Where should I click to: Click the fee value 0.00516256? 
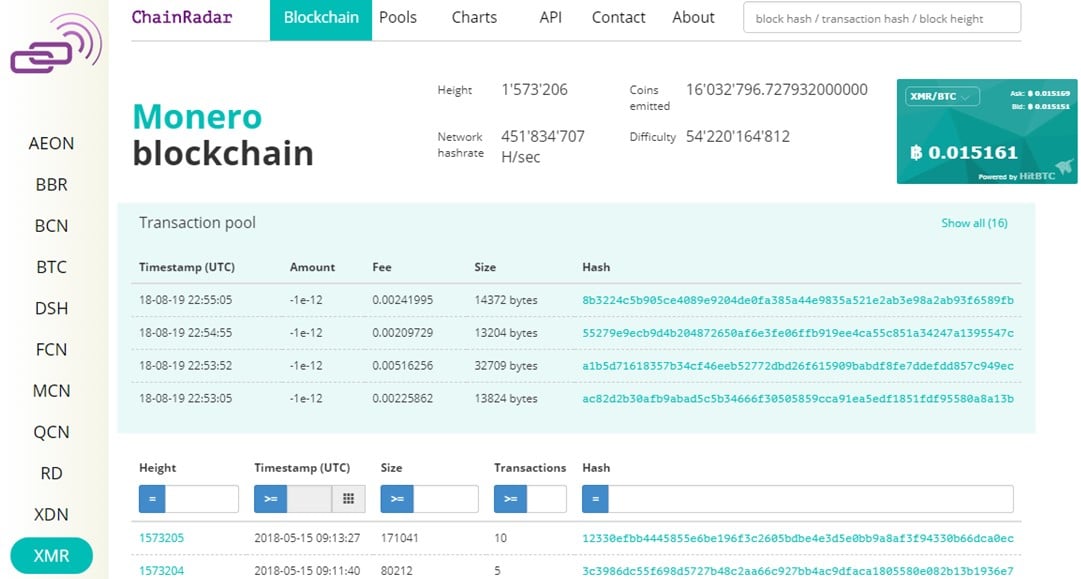pos(403,366)
